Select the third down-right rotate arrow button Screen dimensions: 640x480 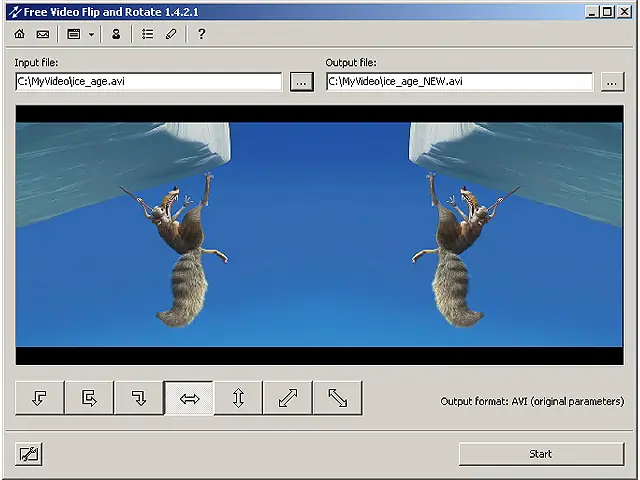[x=139, y=398]
